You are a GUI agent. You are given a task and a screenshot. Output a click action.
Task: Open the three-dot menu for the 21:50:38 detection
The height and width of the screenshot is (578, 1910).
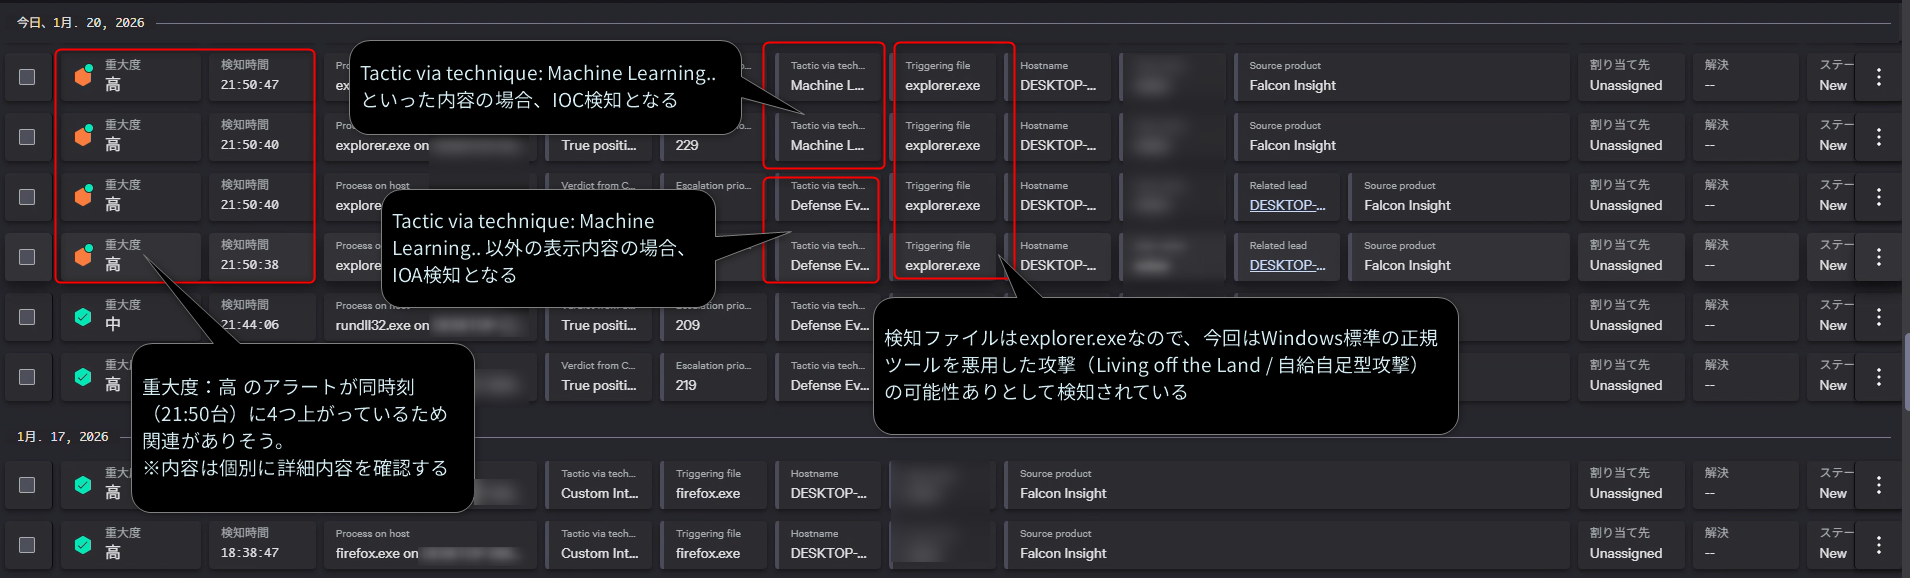pos(1878,256)
